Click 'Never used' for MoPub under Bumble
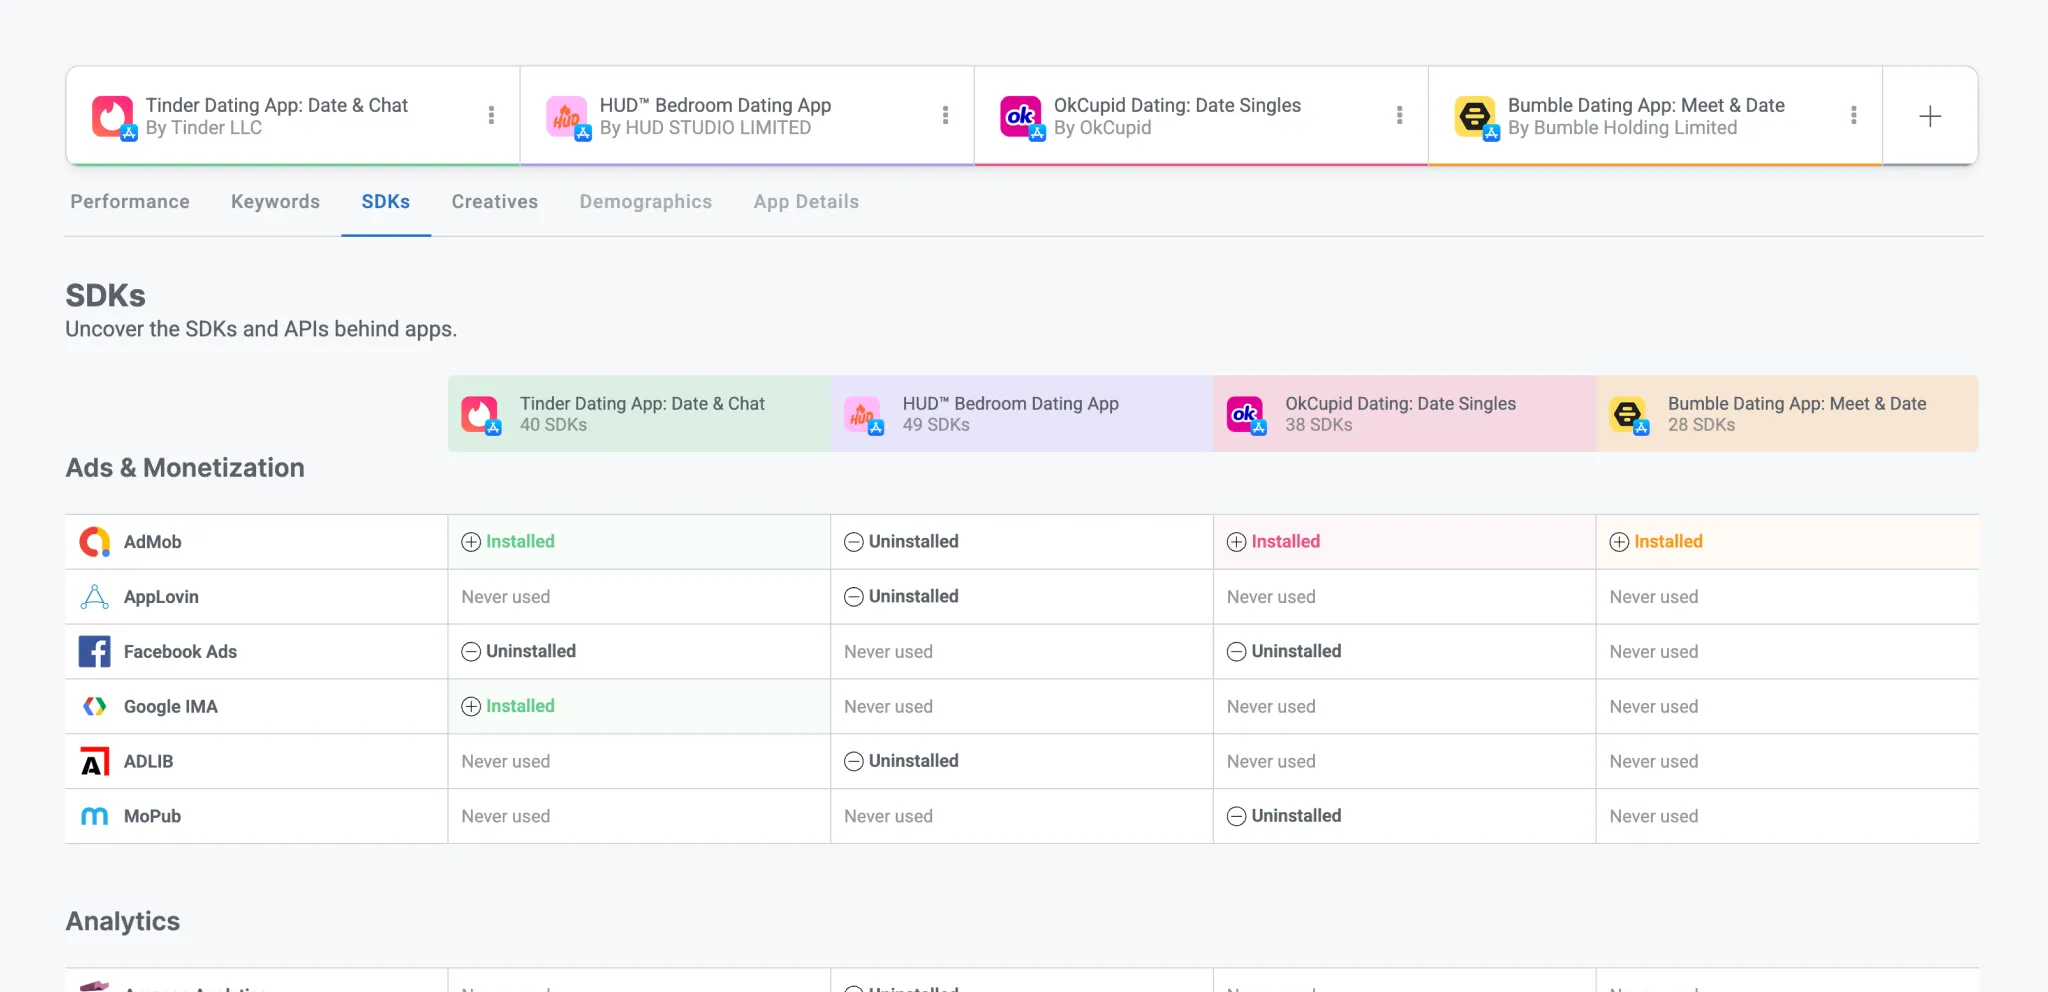This screenshot has height=992, width=2048. pos(1654,817)
